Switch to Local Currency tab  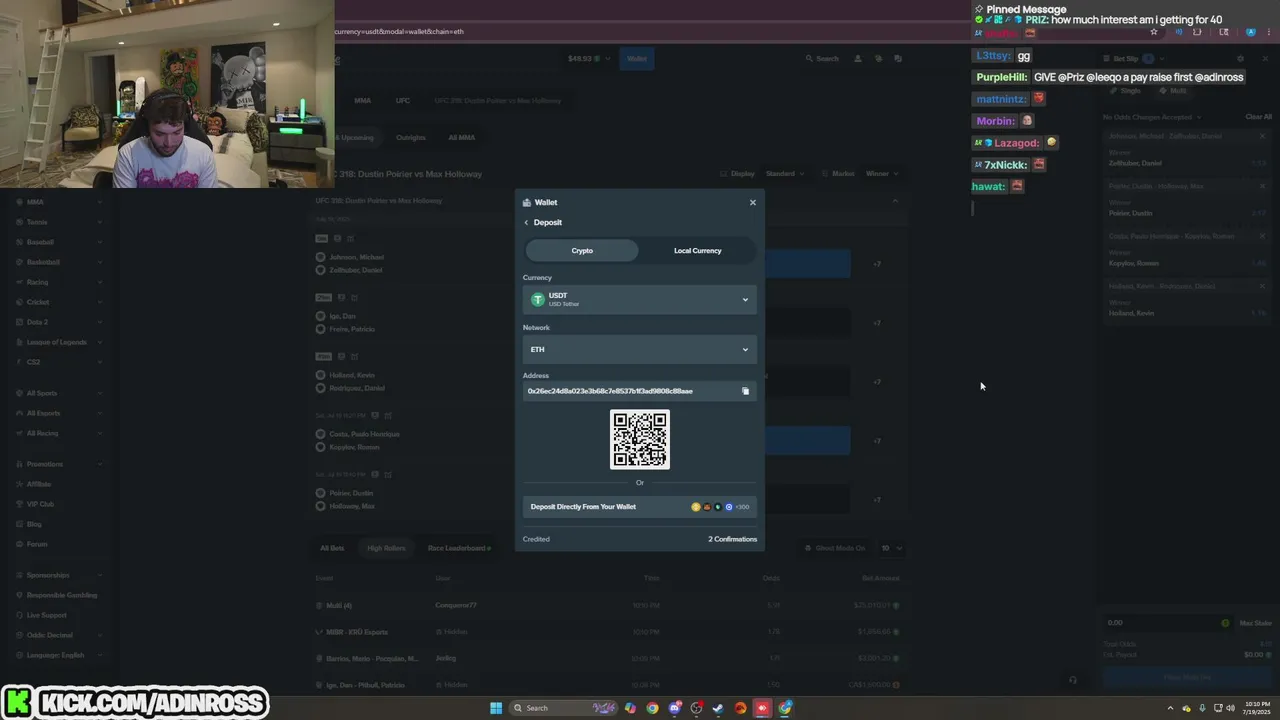tap(697, 250)
